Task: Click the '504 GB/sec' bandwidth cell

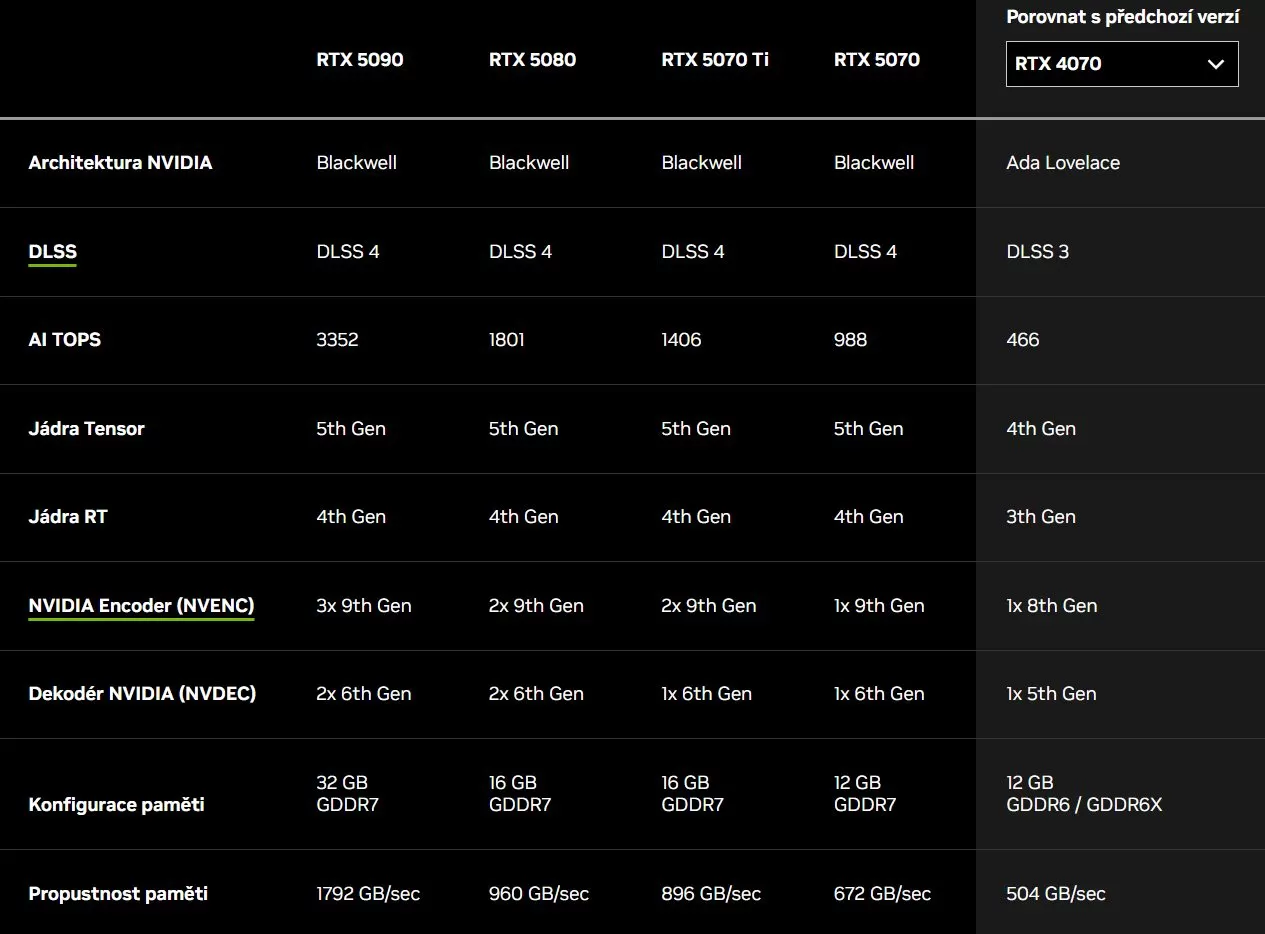Action: (1056, 894)
